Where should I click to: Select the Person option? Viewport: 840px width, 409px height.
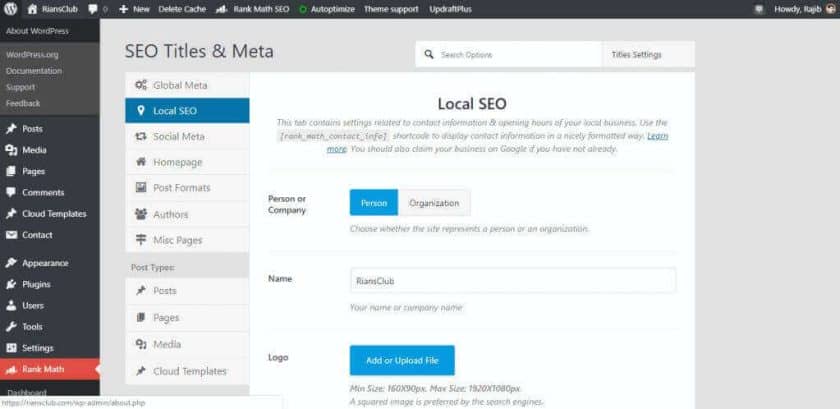coord(374,203)
